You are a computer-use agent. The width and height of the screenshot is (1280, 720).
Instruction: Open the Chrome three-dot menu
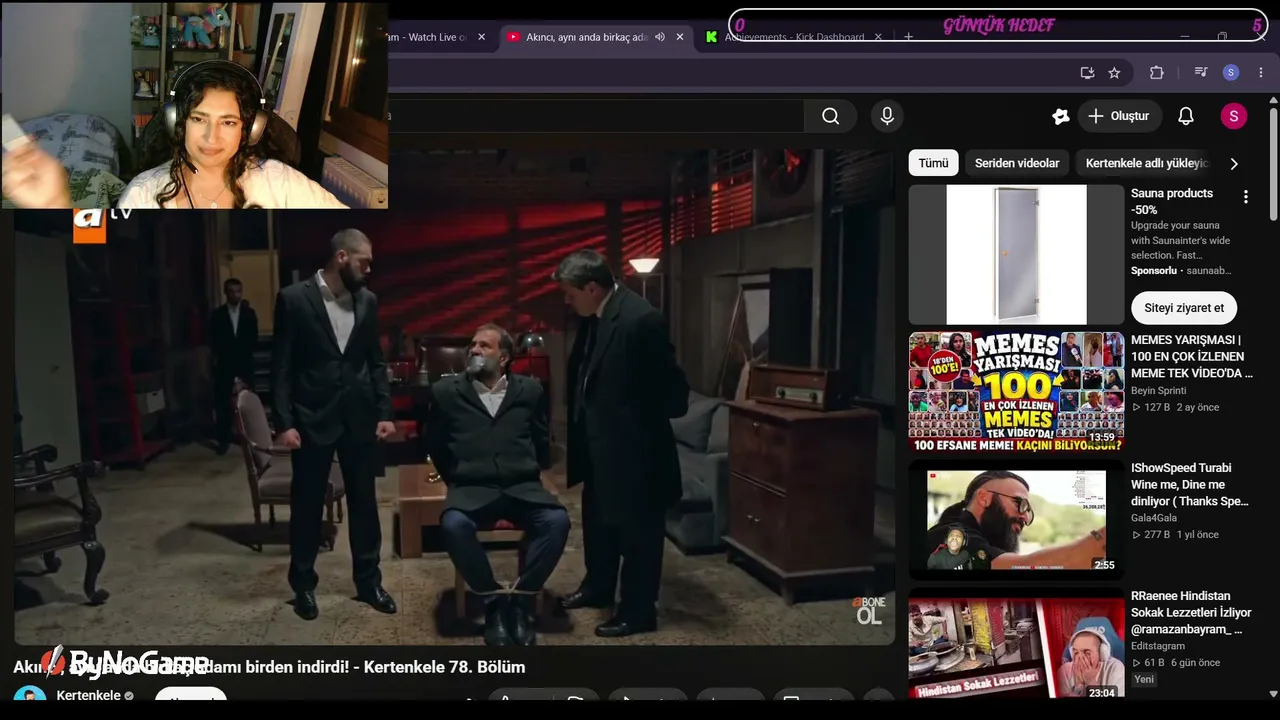pos(1261,72)
